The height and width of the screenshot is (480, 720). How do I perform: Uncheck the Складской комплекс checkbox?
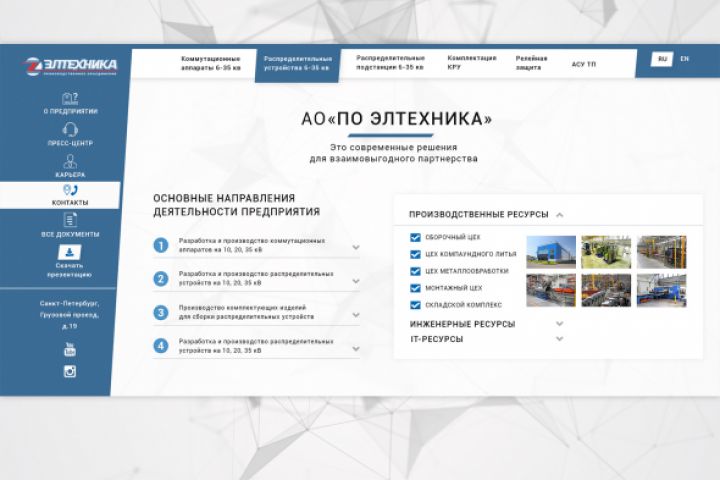[x=415, y=305]
